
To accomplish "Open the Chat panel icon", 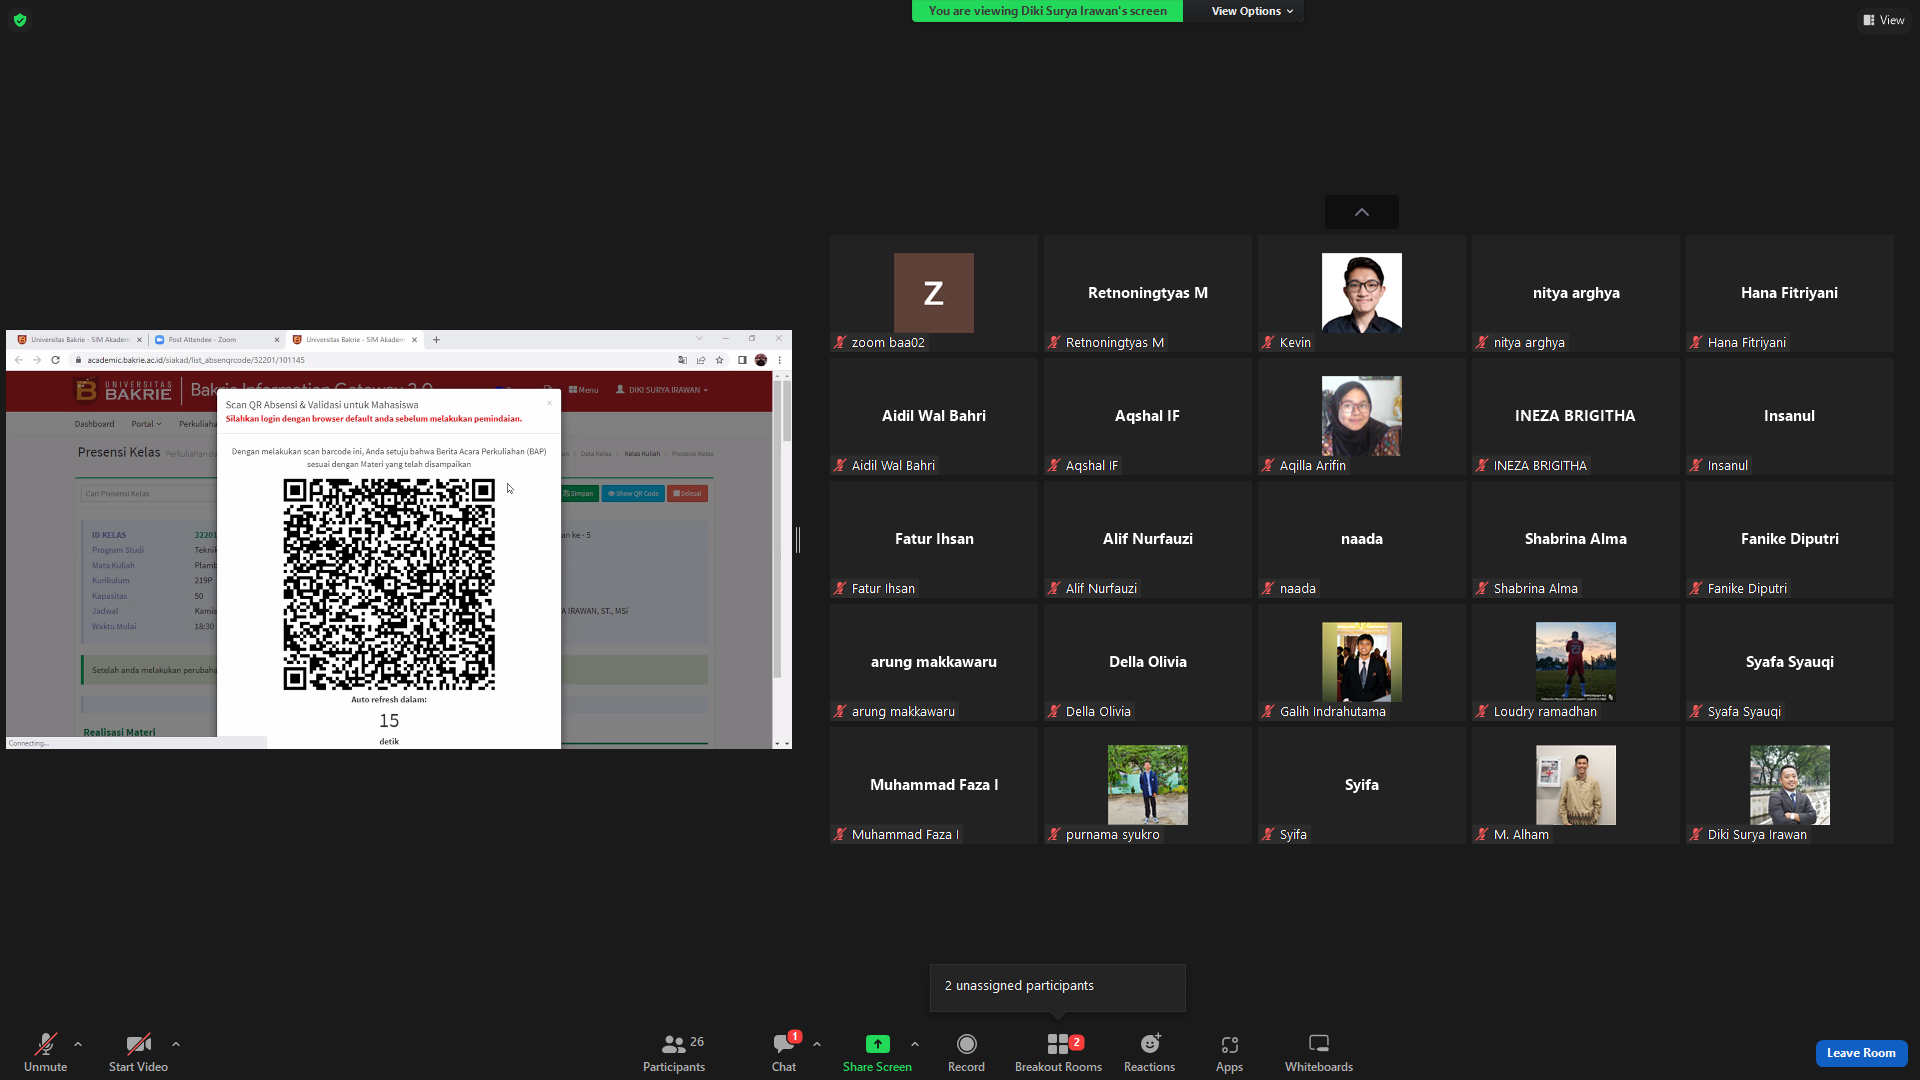I will 783,1044.
